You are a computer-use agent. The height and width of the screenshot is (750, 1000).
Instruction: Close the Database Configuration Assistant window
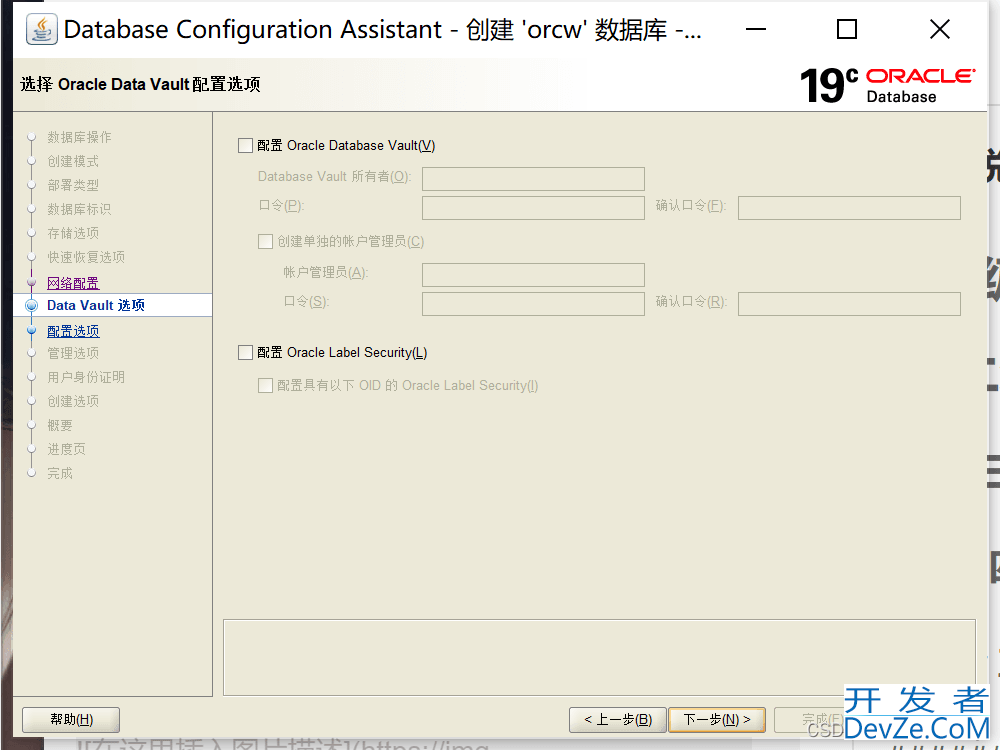940,29
